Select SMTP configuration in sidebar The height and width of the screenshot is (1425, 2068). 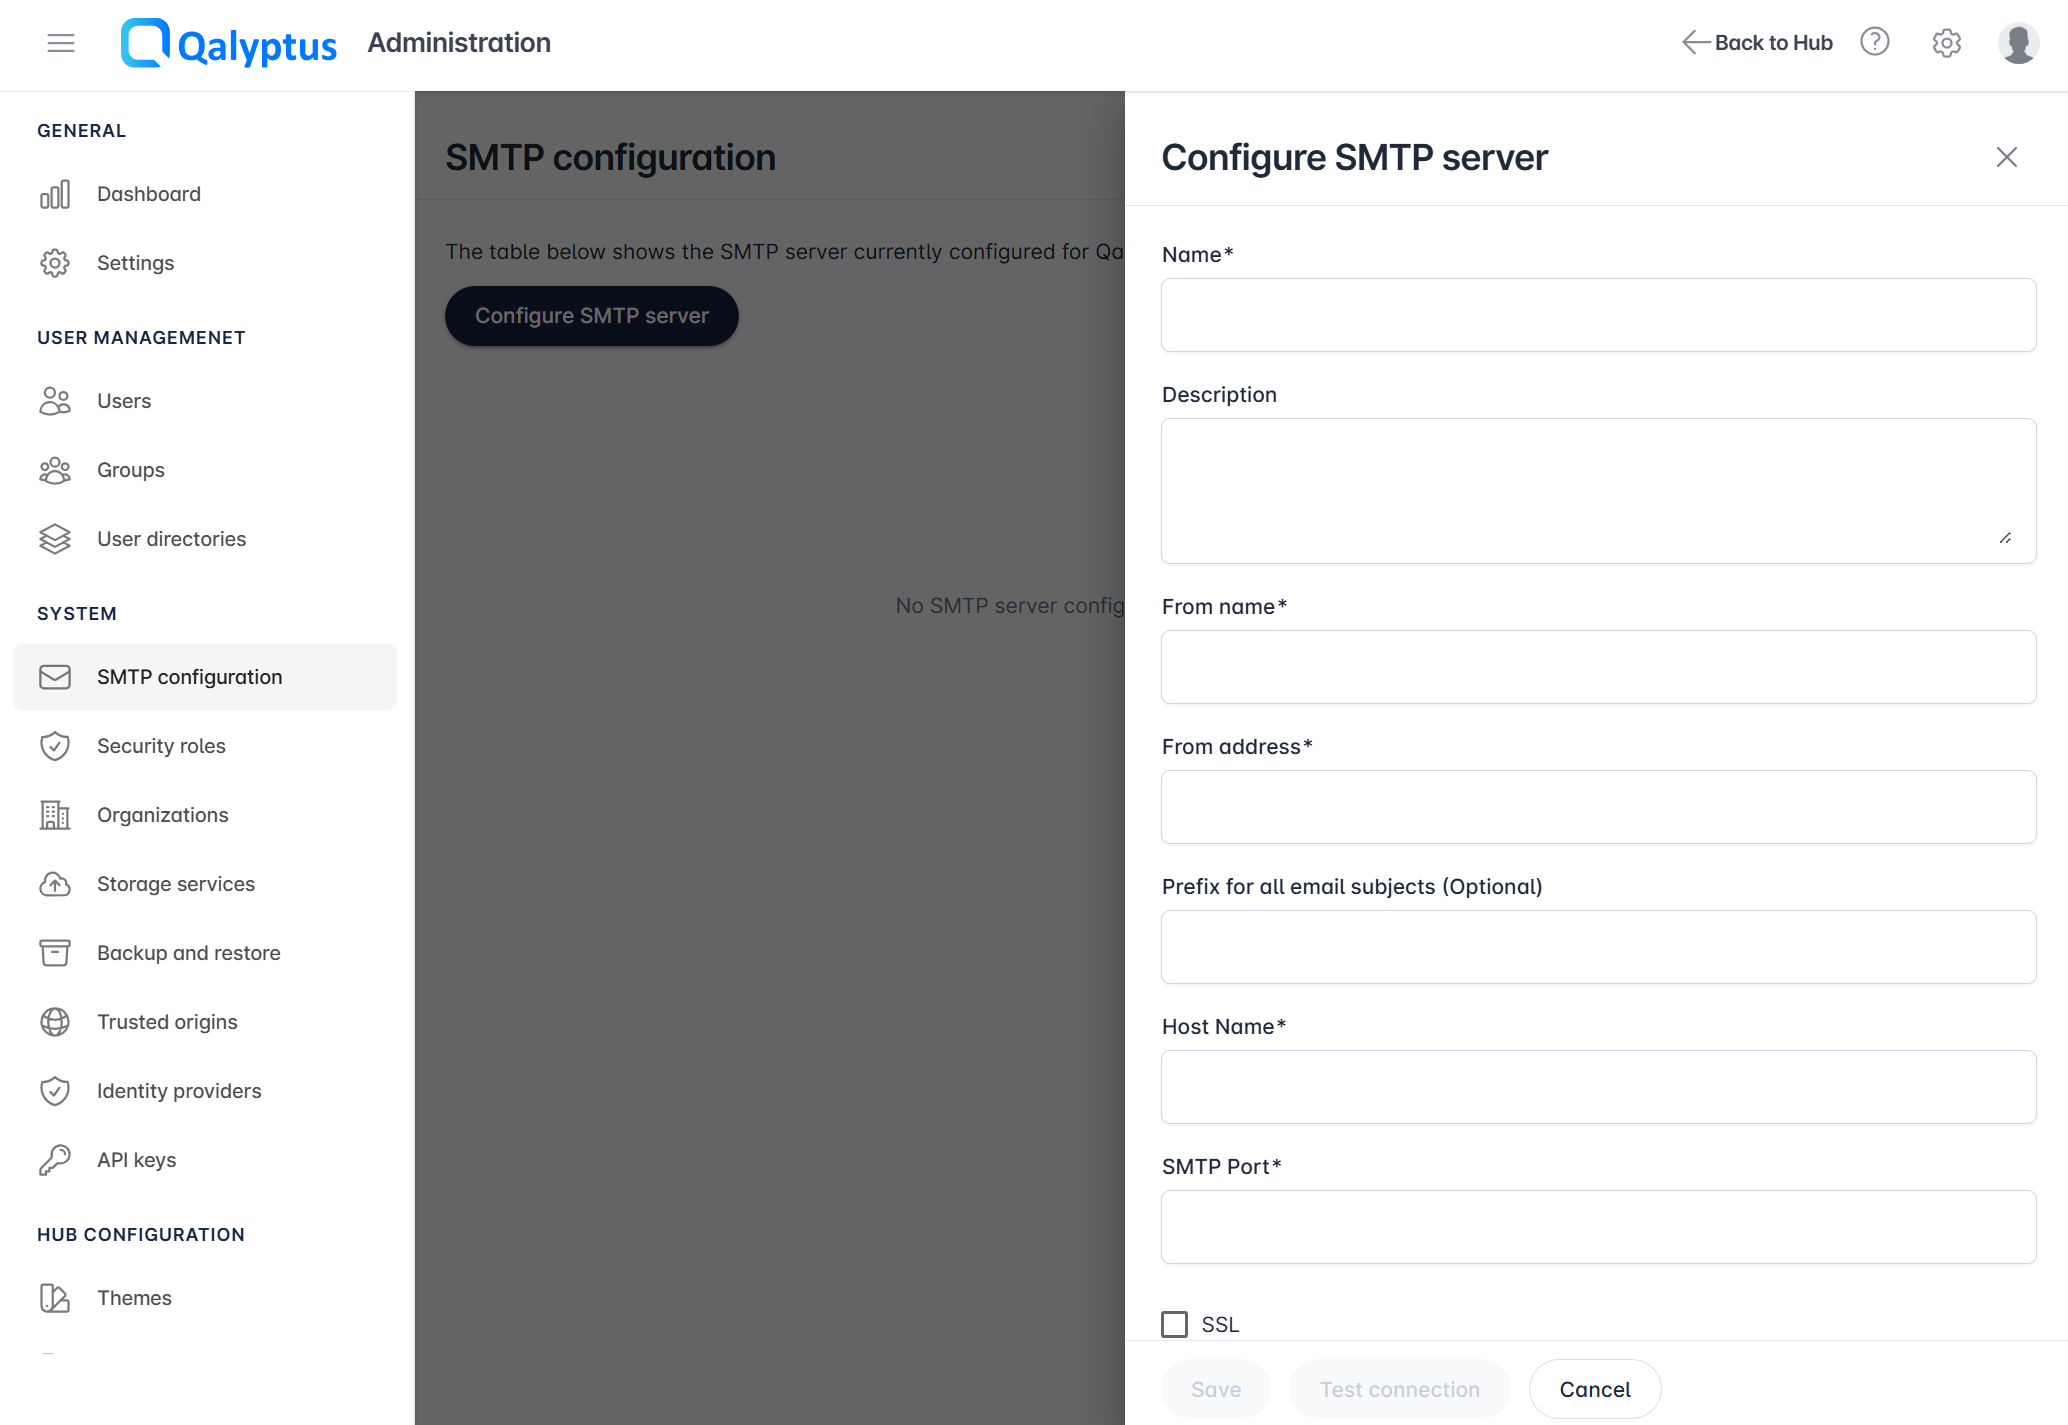click(x=189, y=676)
